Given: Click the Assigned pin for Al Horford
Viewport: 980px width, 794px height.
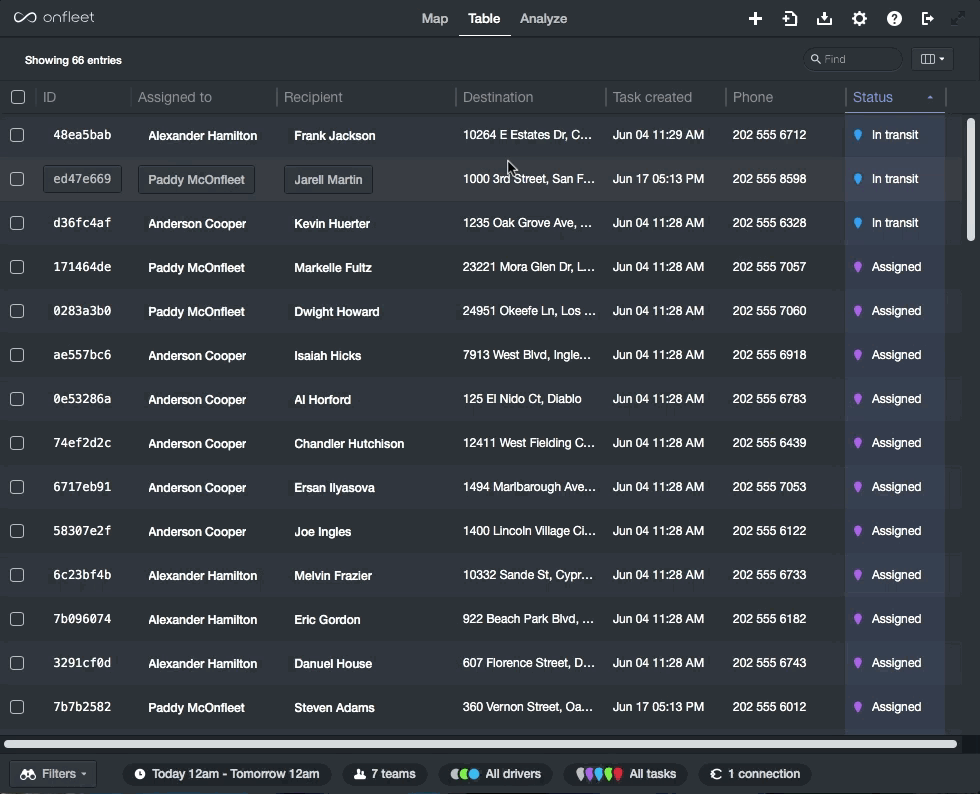Looking at the screenshot, I should [x=858, y=399].
